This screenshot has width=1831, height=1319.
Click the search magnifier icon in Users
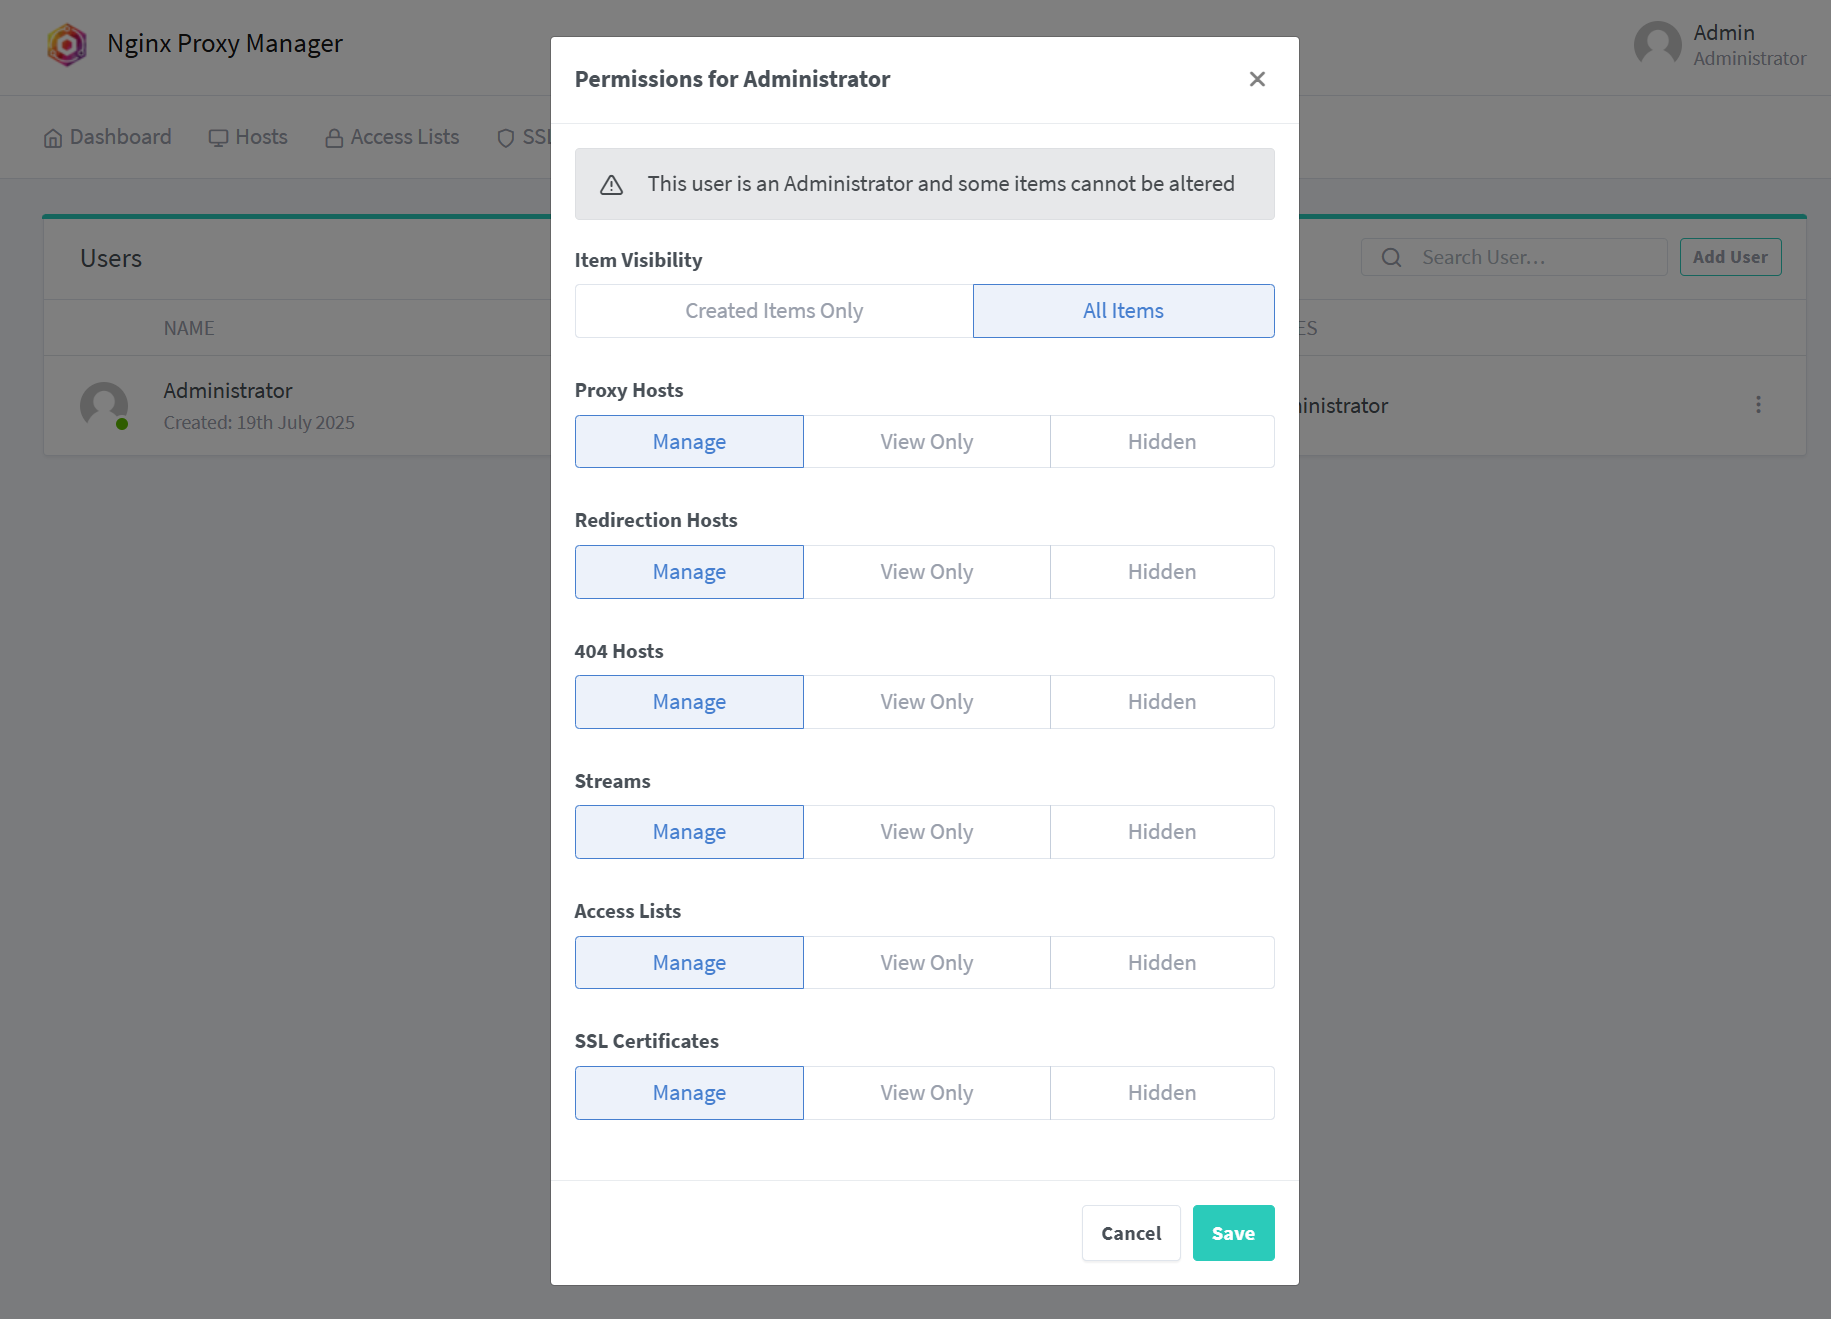(1391, 258)
